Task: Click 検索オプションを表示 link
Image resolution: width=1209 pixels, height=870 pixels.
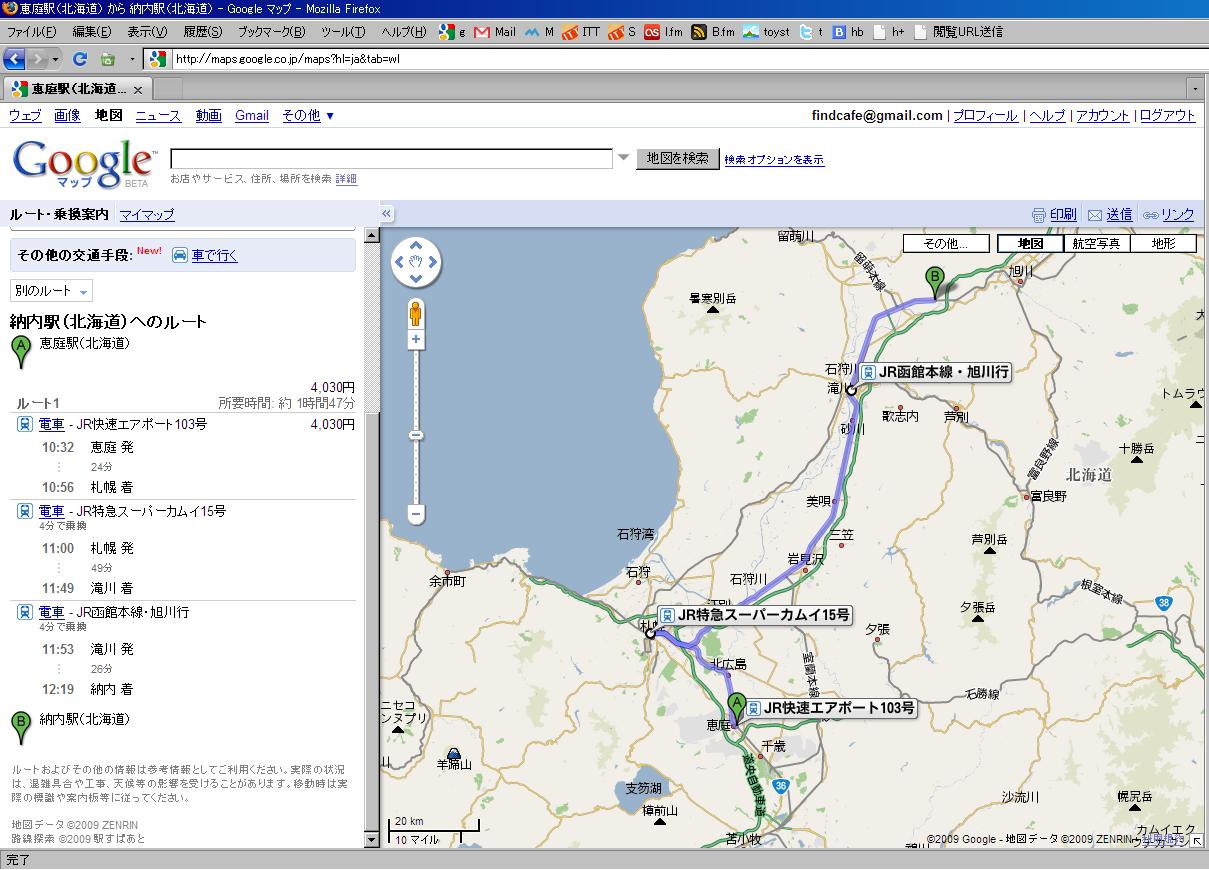Action: pyautogui.click(x=774, y=159)
